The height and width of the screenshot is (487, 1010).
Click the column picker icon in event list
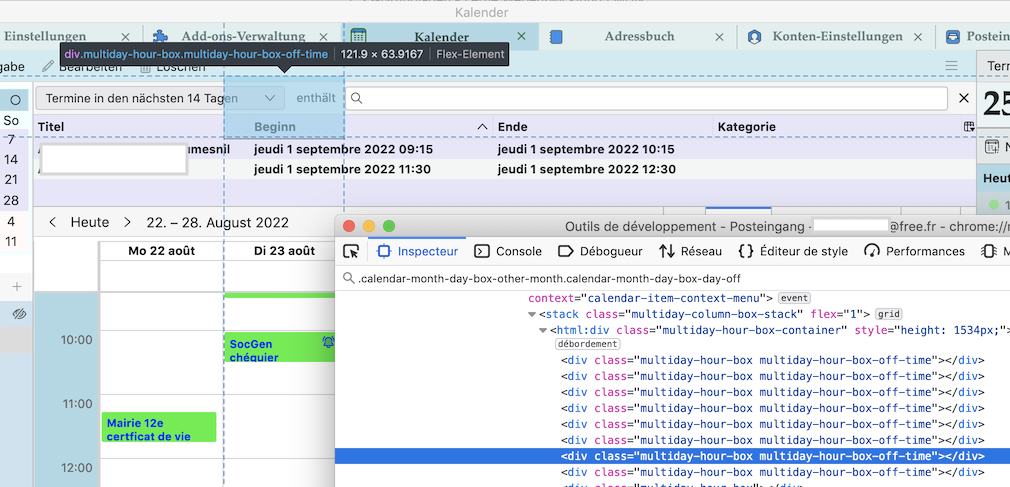pyautogui.click(x=968, y=127)
